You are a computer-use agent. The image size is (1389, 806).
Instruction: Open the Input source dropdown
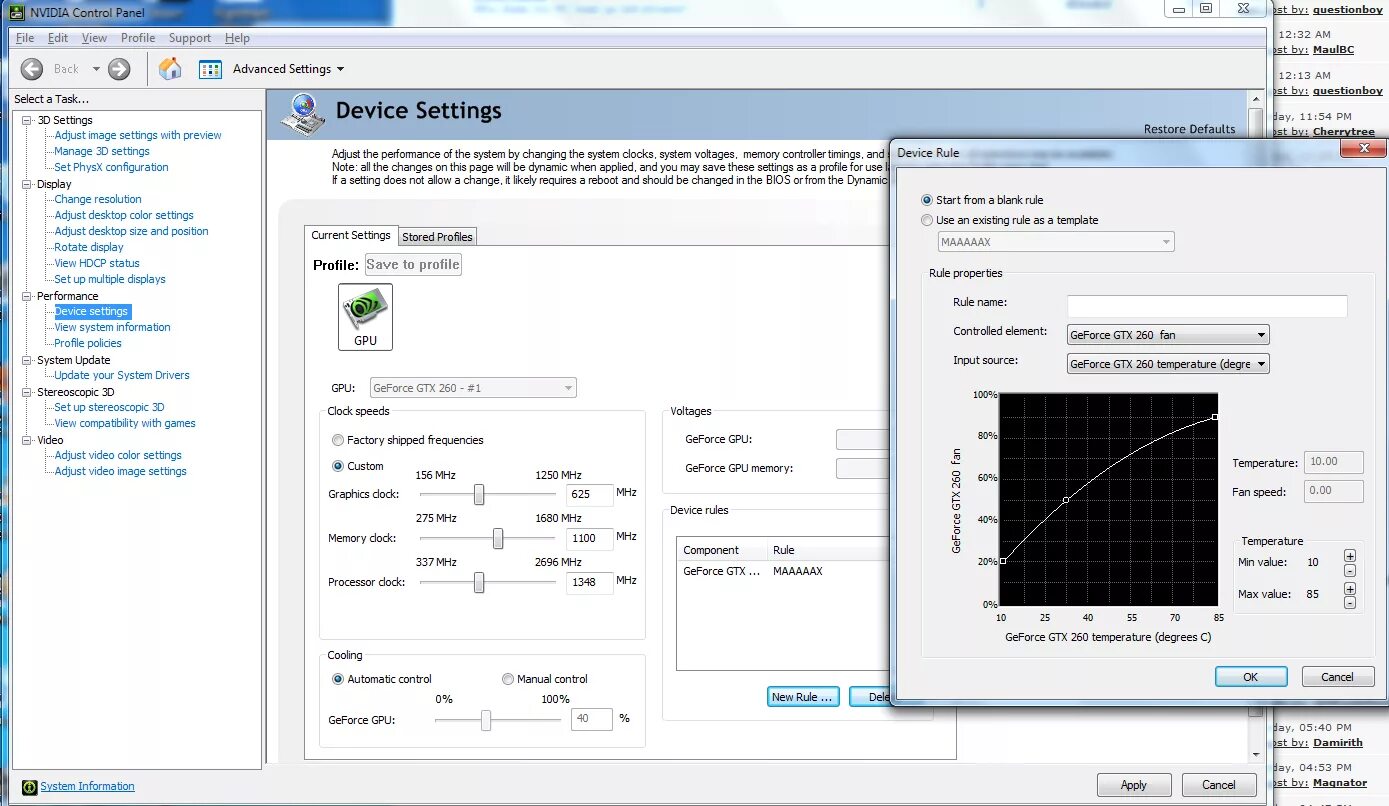point(1168,364)
